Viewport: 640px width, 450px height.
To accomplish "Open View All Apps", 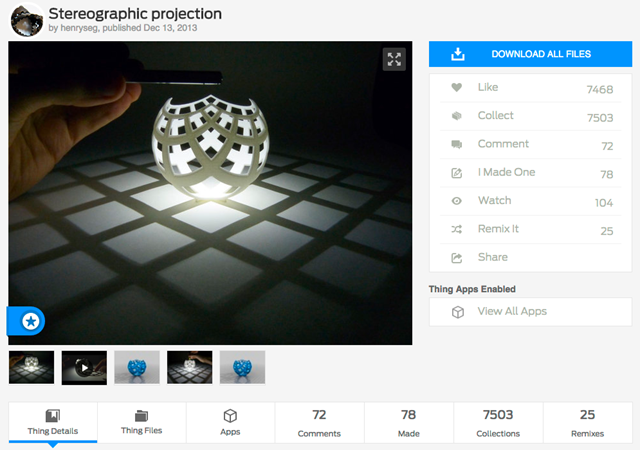I will [x=530, y=312].
